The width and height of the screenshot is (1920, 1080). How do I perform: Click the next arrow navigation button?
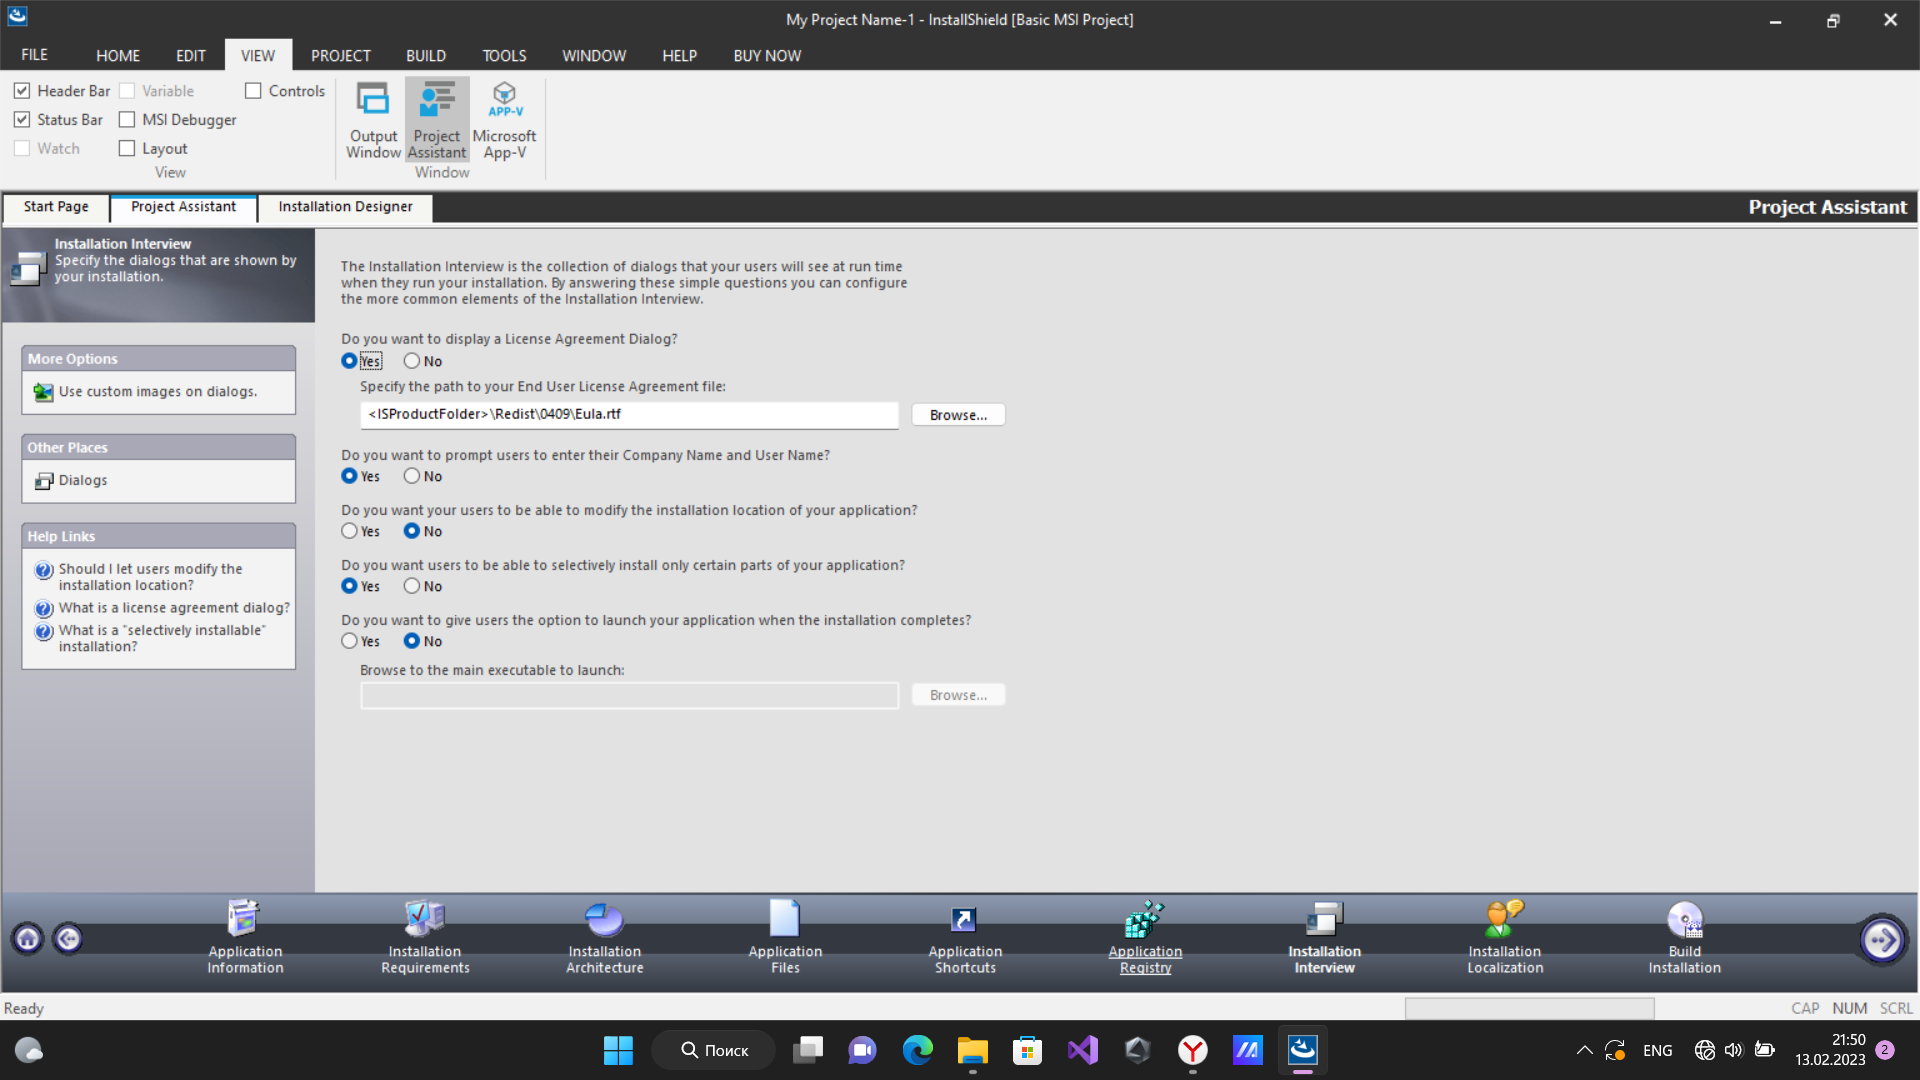pyautogui.click(x=1881, y=939)
